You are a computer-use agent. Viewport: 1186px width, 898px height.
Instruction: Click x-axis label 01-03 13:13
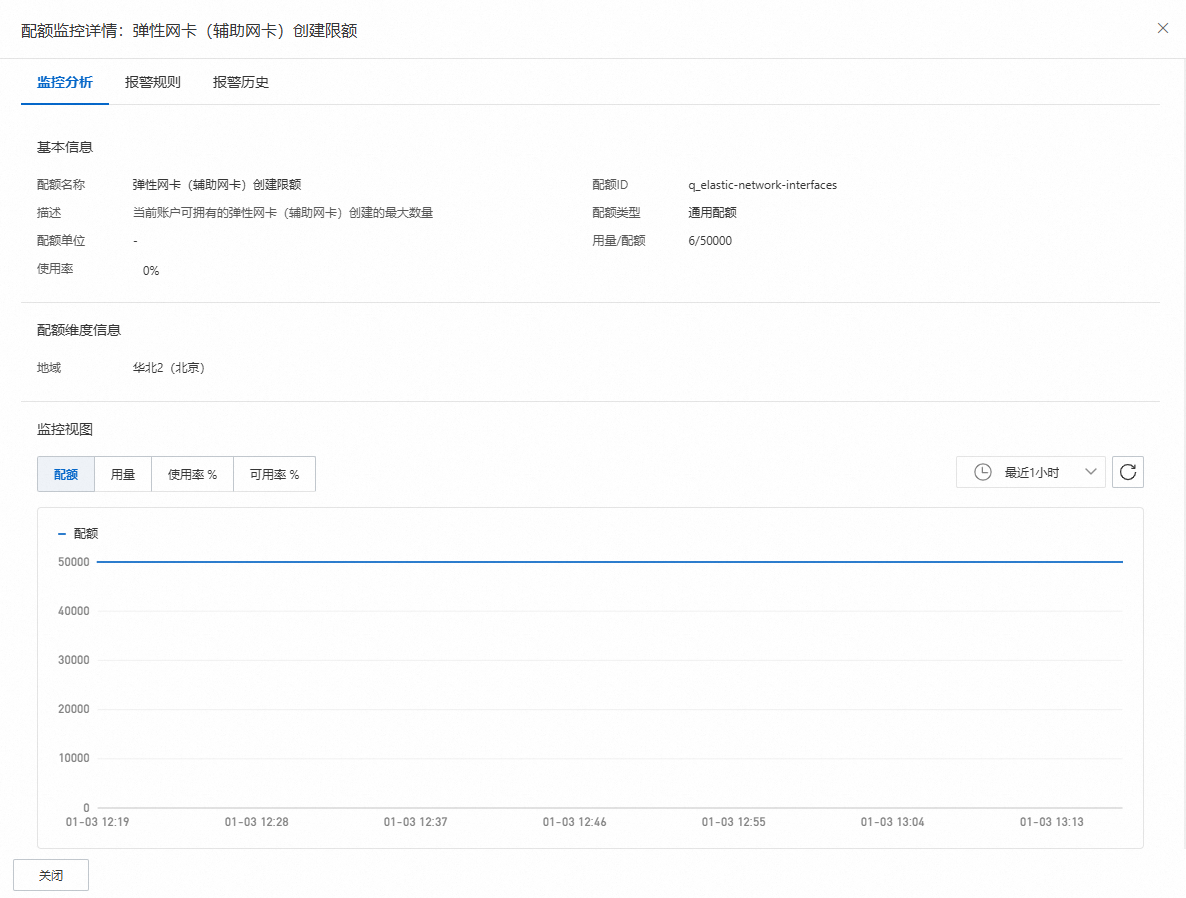pos(1051,822)
